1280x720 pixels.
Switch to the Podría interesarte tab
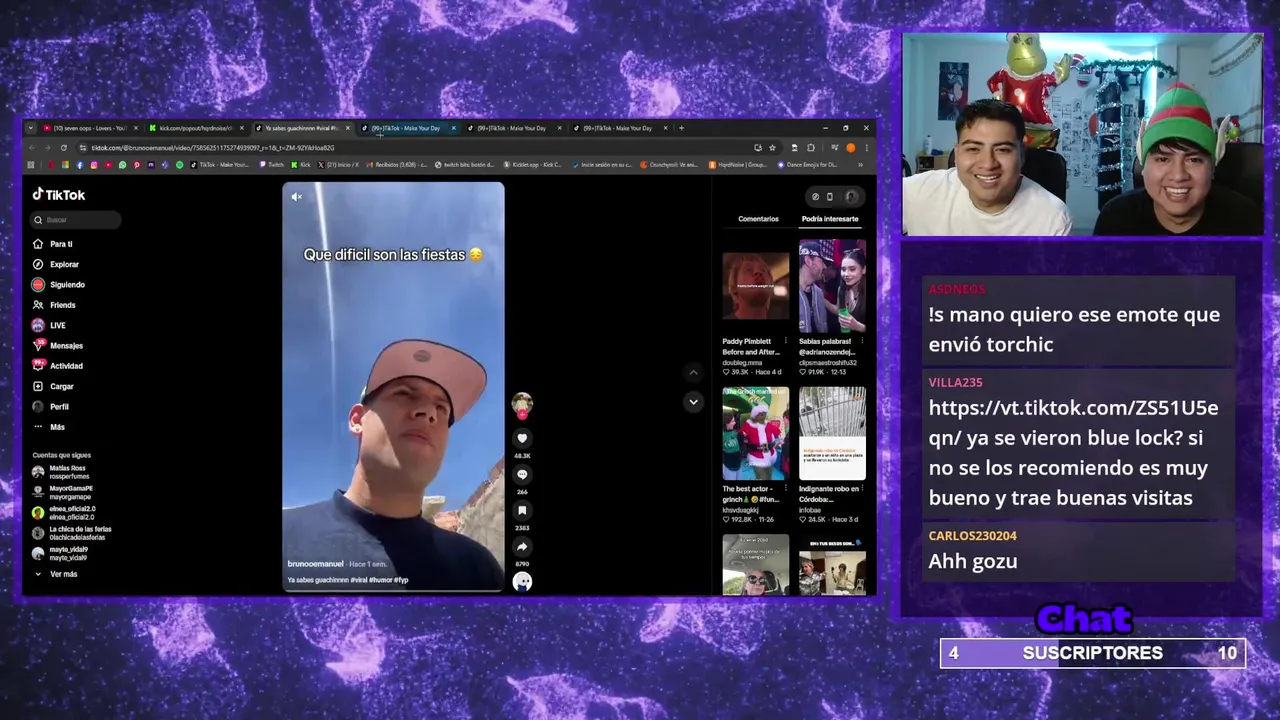(830, 219)
